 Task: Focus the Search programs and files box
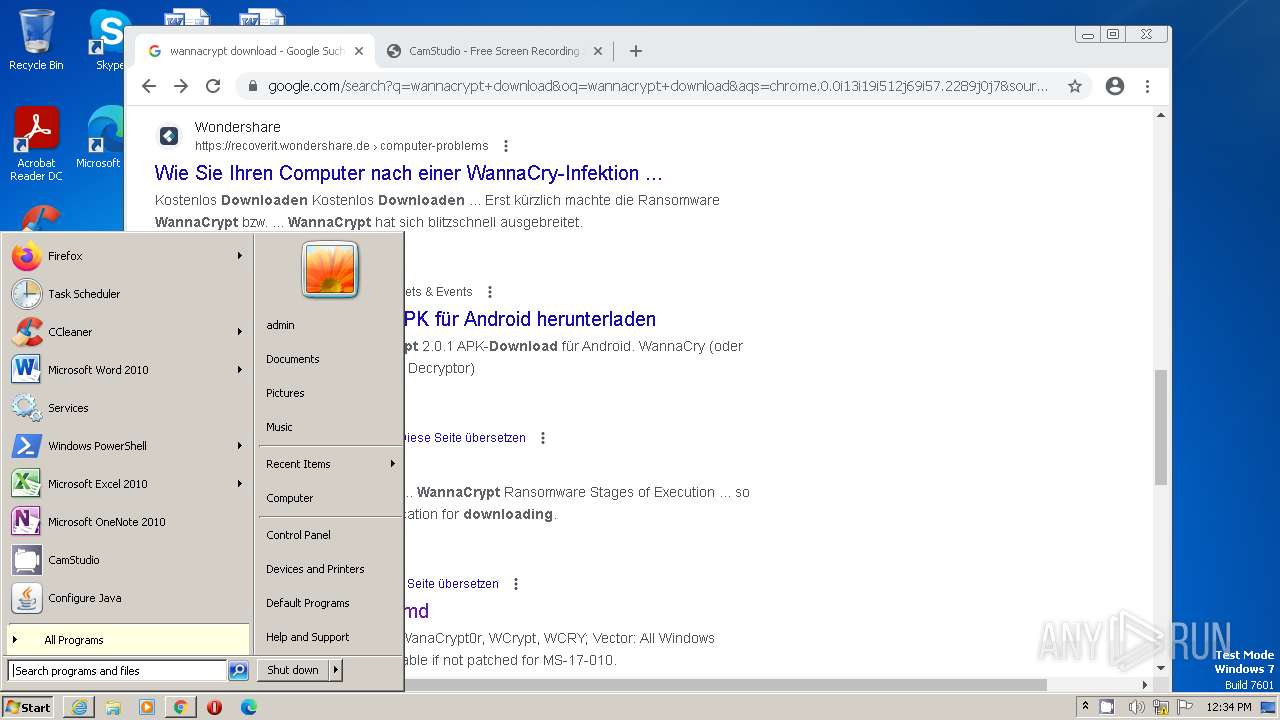point(118,671)
